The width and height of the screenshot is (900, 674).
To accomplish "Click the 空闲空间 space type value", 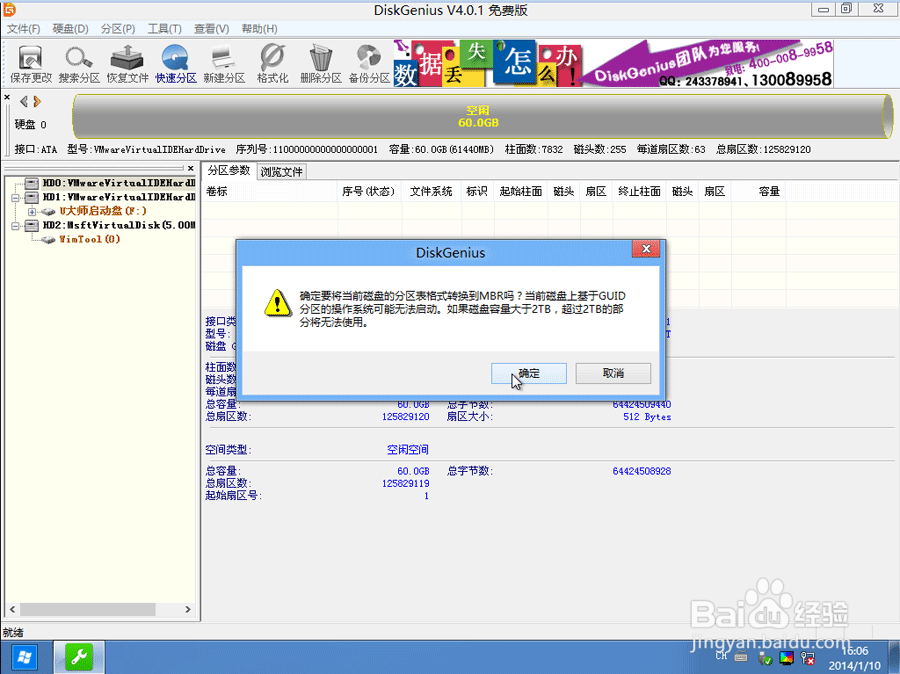I will coord(408,450).
